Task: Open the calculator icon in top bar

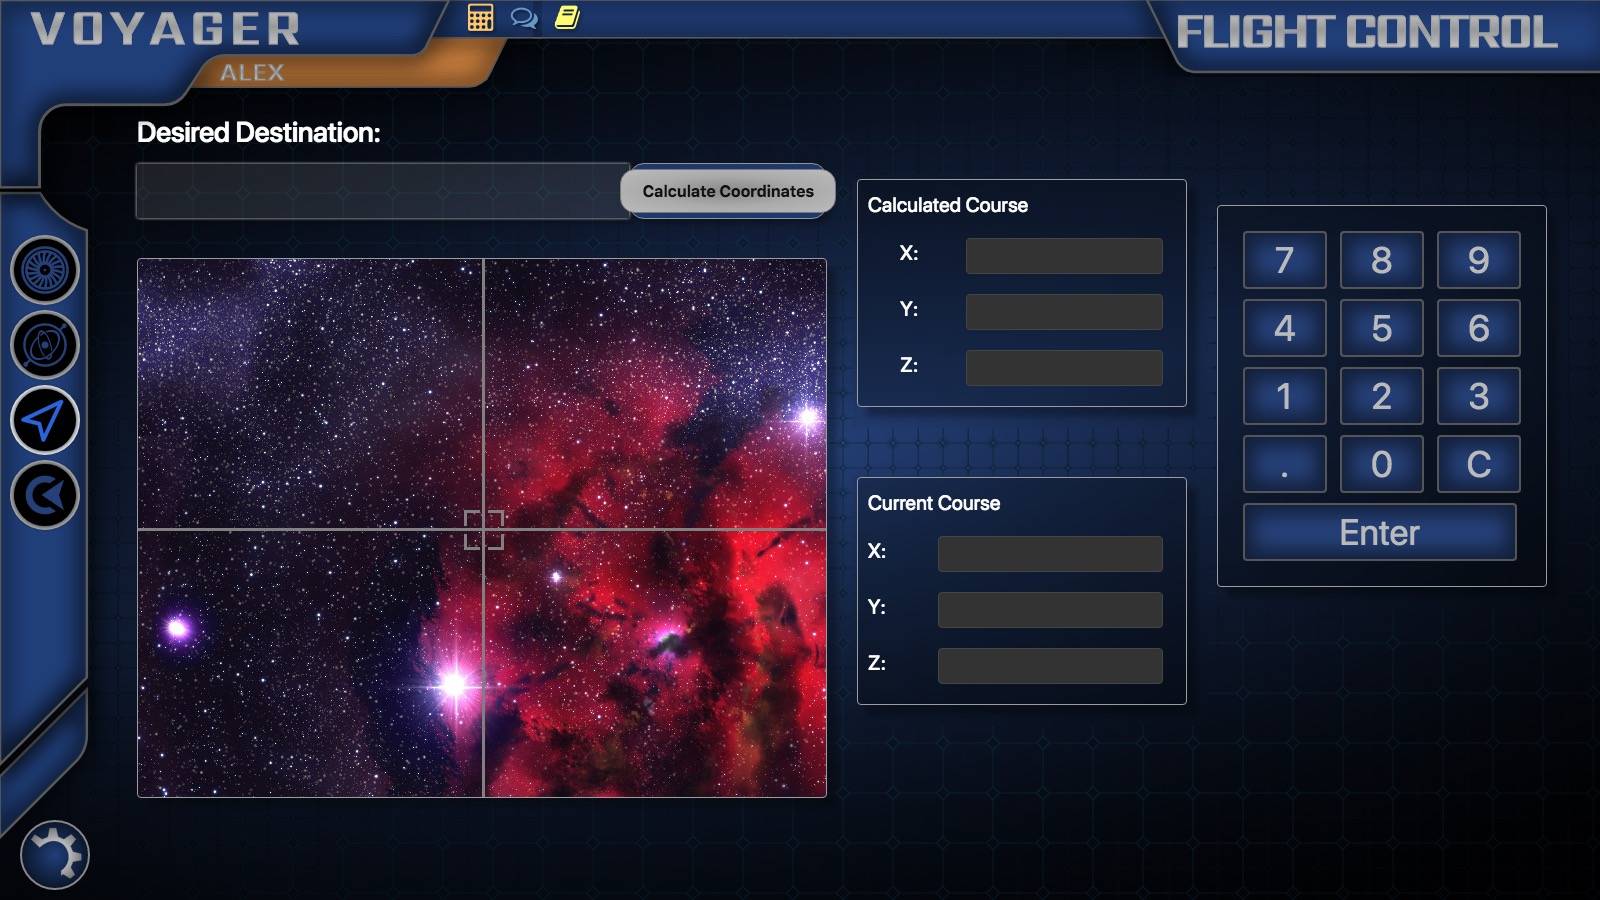Action: coord(480,18)
